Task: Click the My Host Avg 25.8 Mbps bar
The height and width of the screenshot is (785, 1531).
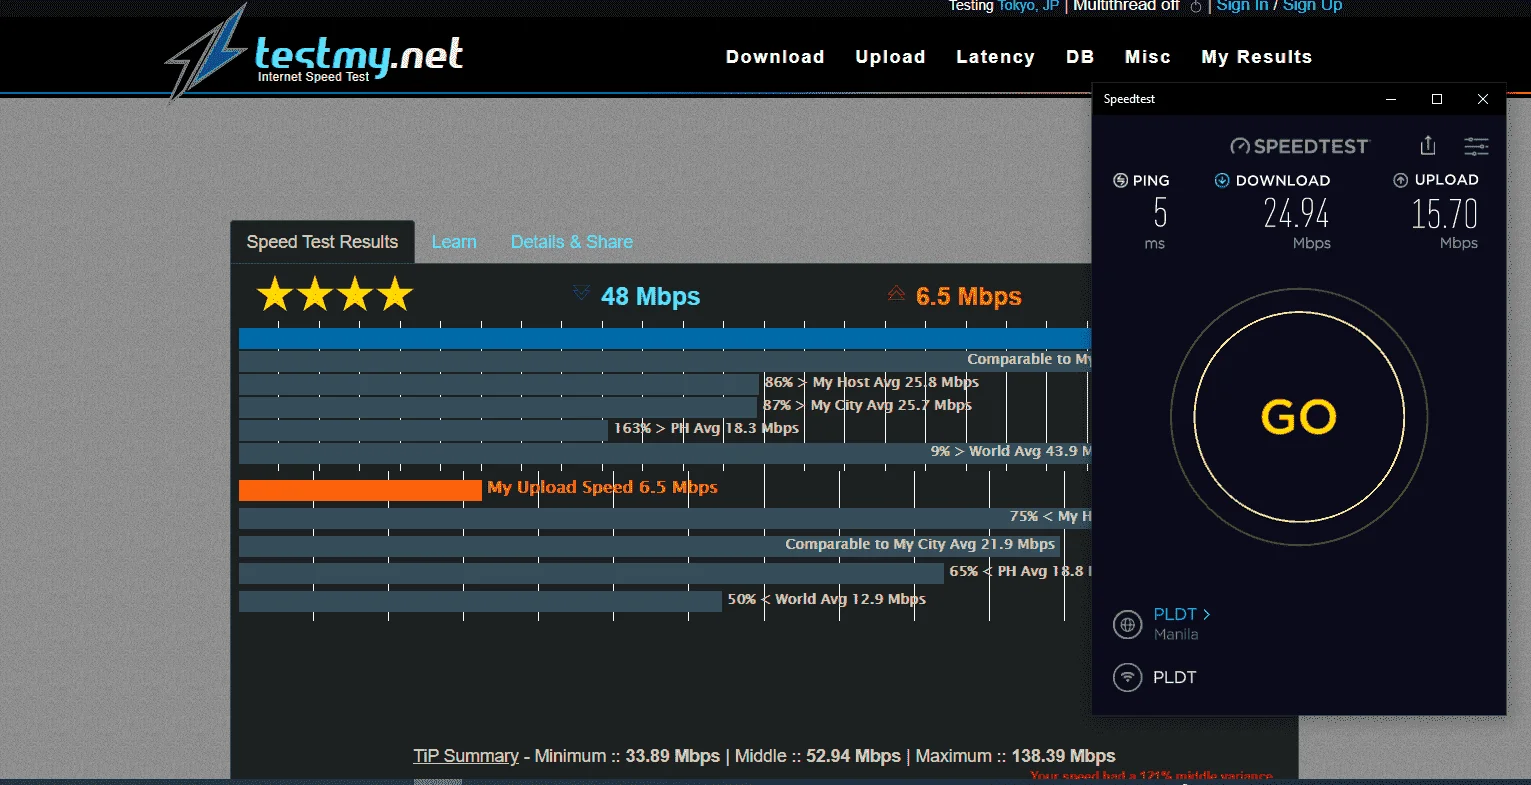Action: 499,384
